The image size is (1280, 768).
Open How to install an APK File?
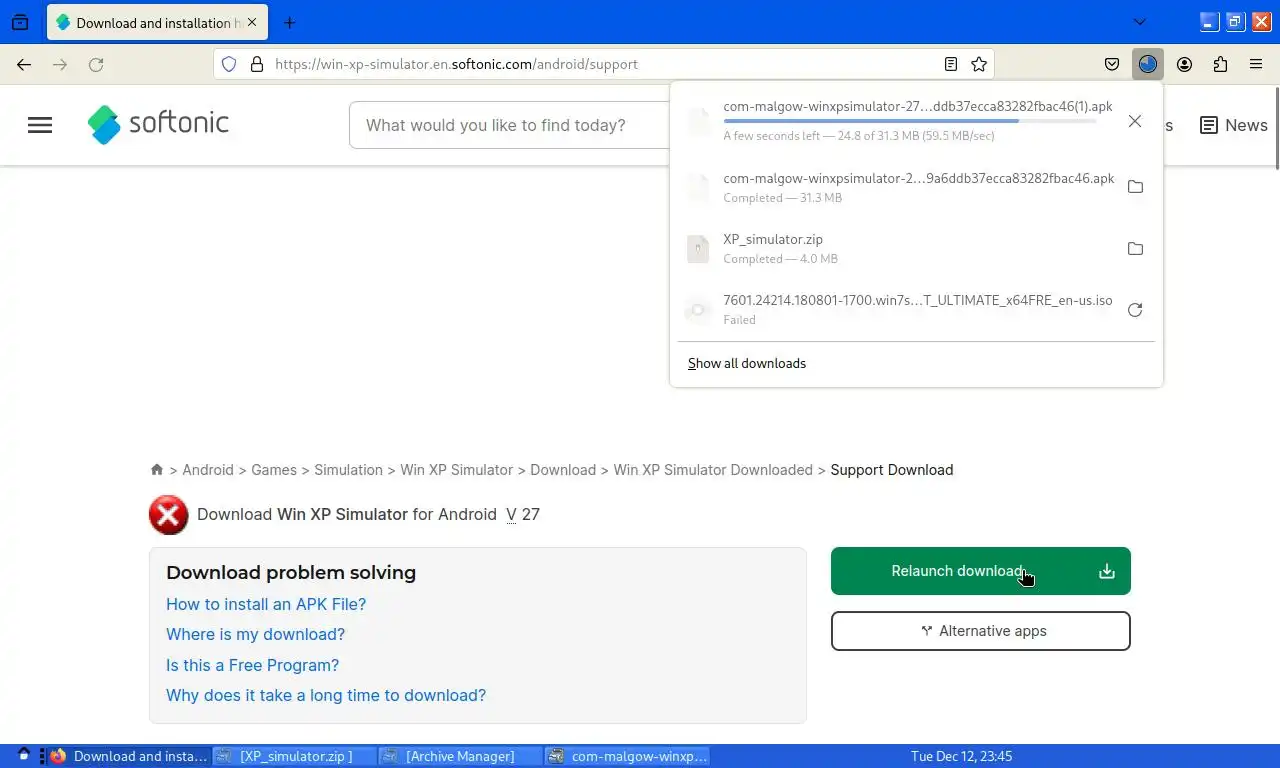pyautogui.click(x=266, y=604)
